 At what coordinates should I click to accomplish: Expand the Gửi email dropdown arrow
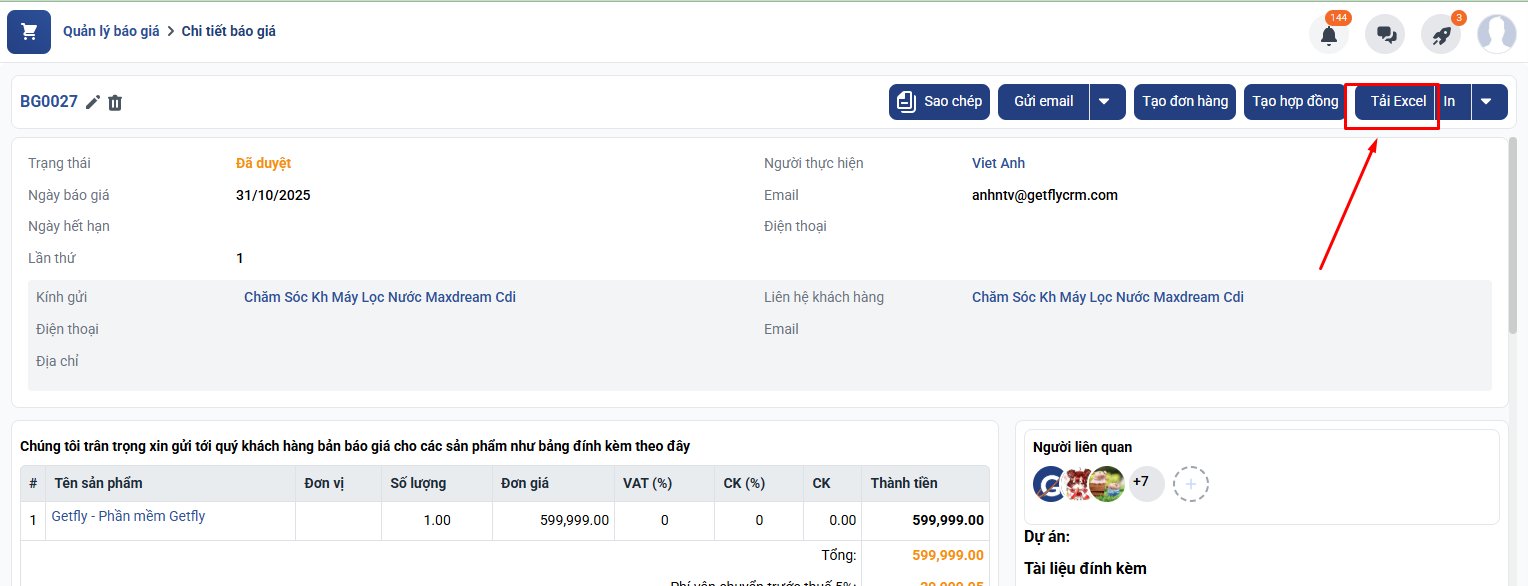point(1105,102)
